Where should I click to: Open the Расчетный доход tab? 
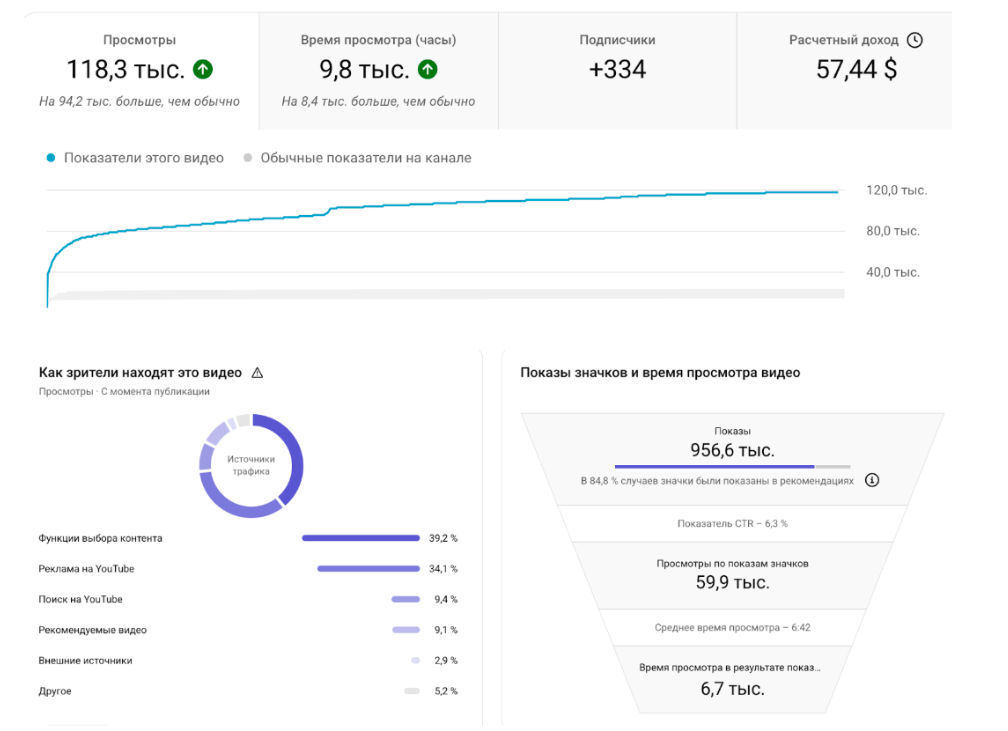point(855,70)
